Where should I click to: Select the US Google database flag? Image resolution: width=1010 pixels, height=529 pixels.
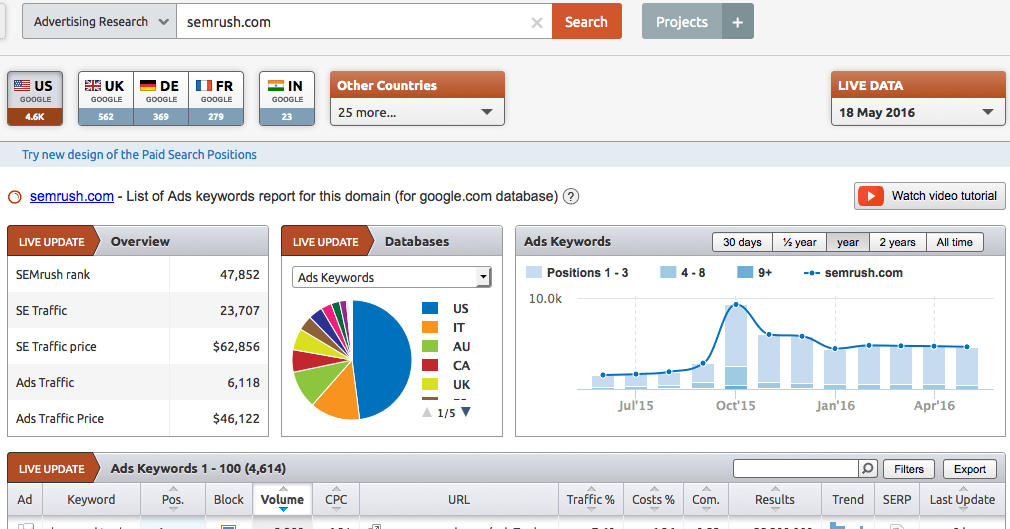point(35,98)
